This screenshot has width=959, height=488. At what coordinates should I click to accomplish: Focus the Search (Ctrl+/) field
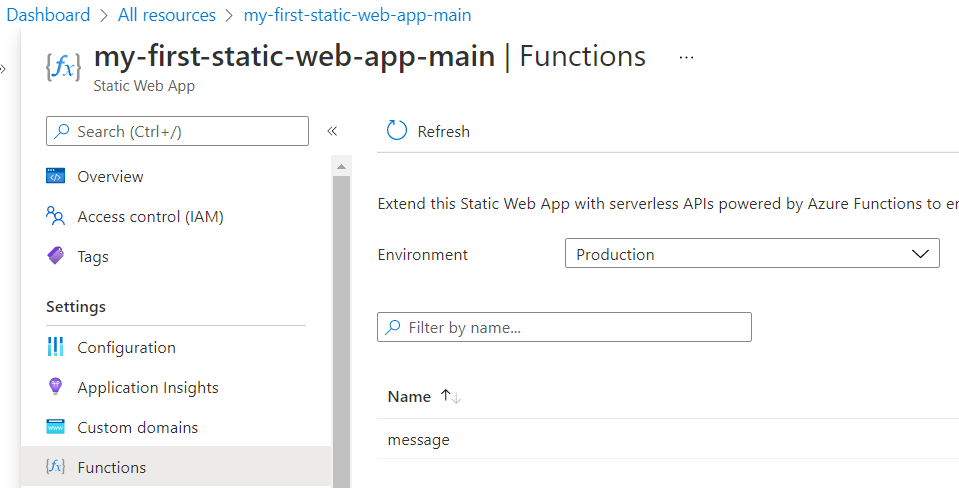point(177,131)
